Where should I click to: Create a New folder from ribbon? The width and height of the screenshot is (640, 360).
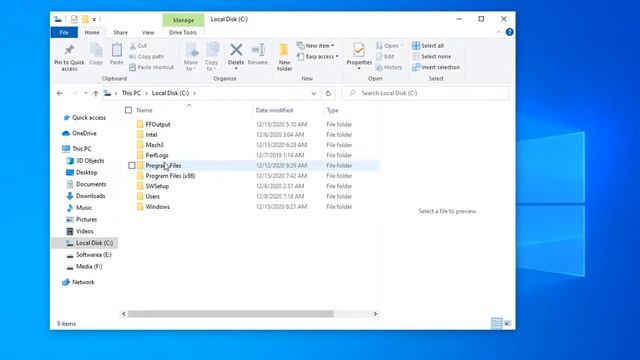click(284, 57)
